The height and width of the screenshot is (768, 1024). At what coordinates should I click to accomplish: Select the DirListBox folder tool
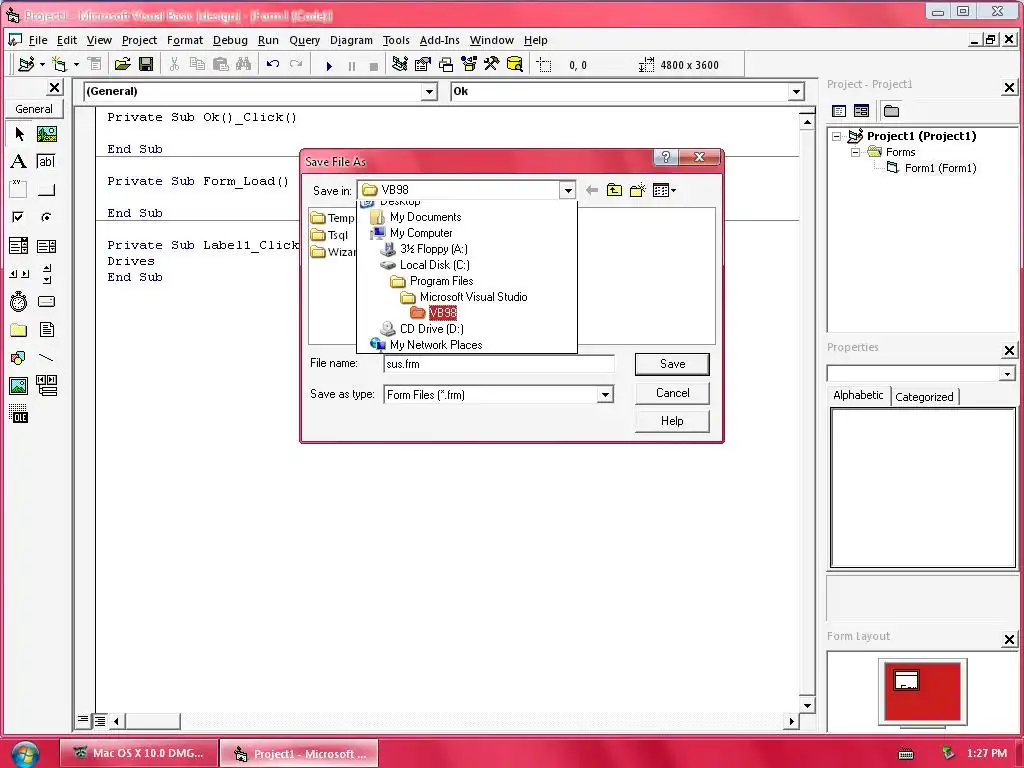19,330
